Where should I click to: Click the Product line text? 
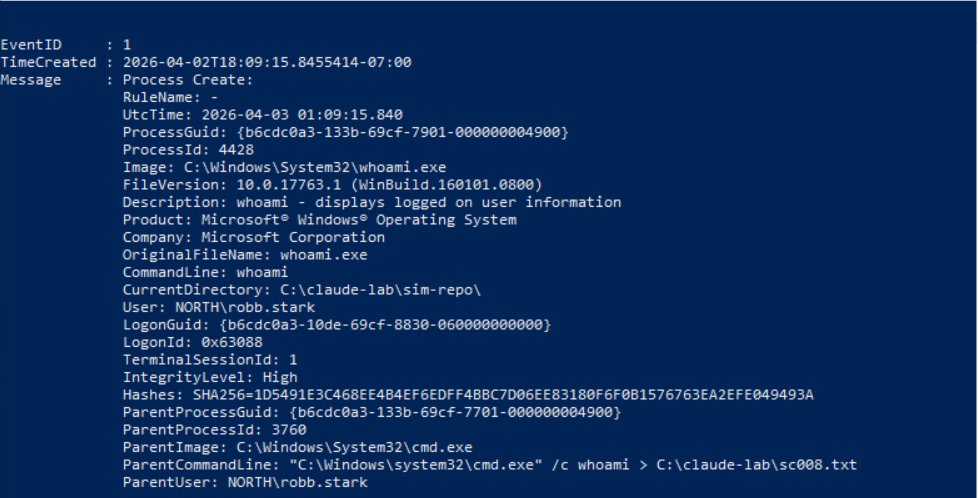319,220
